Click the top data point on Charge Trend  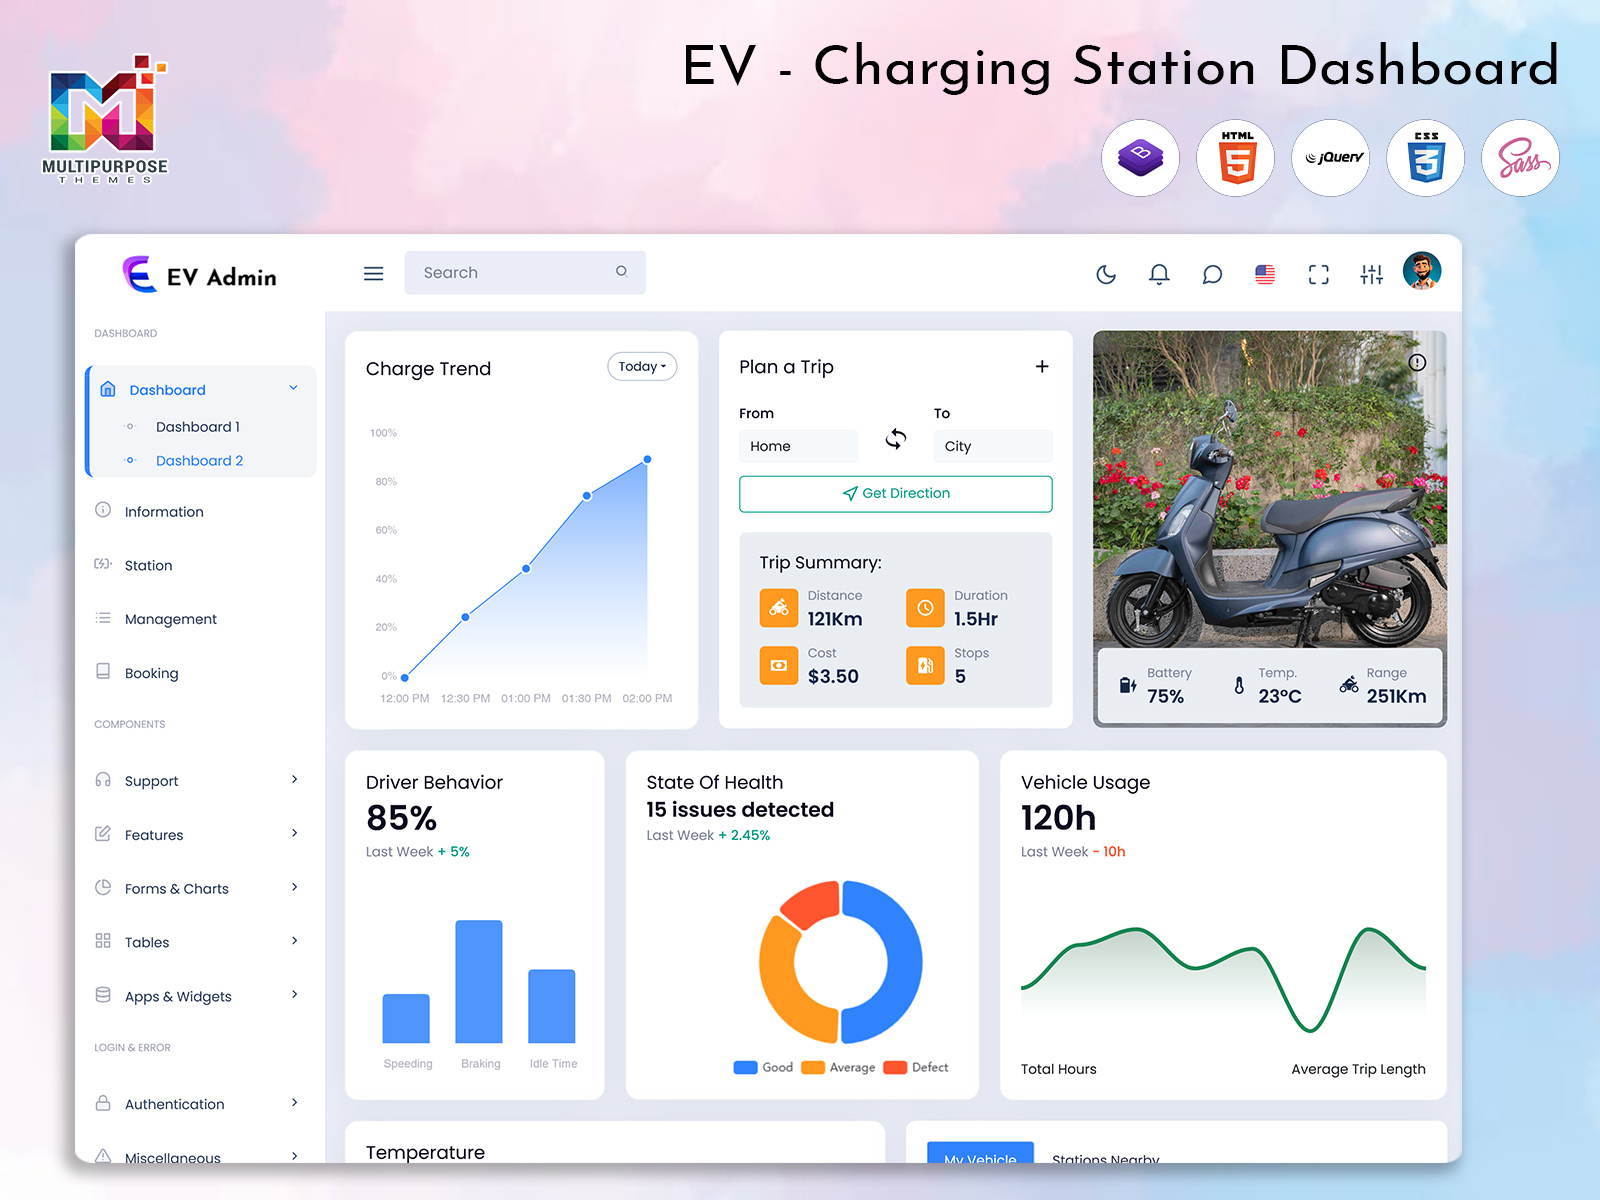coord(648,459)
